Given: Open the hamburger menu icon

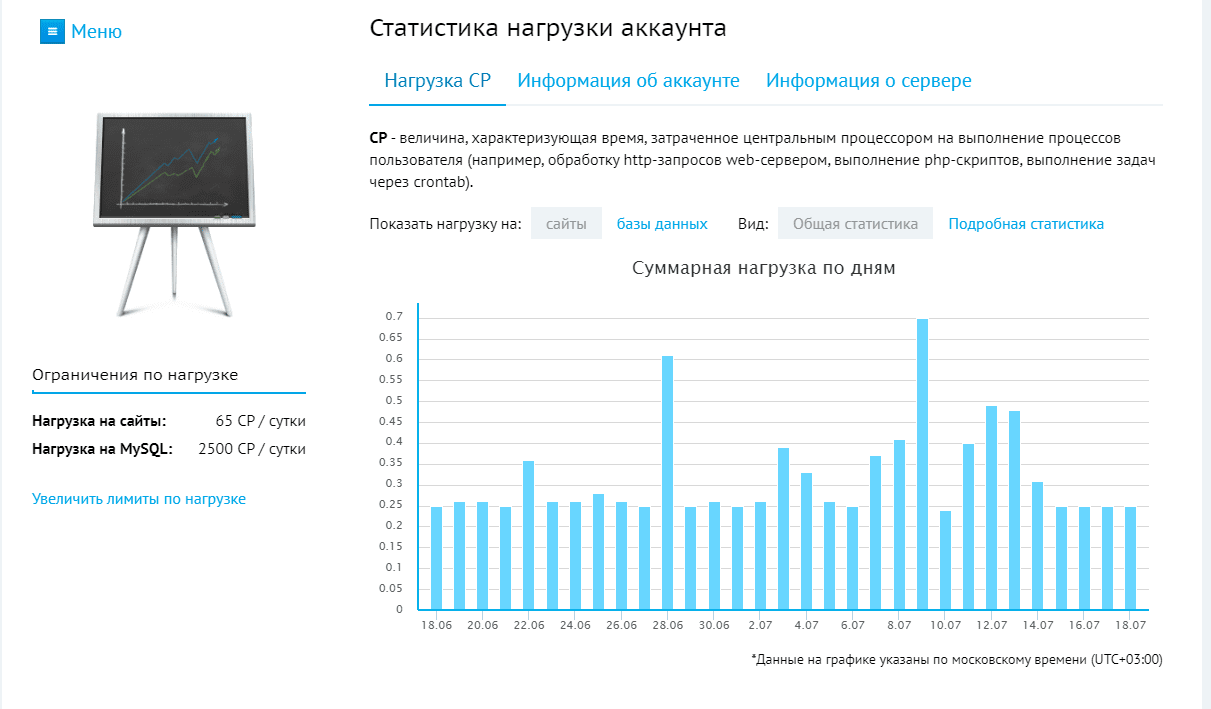Looking at the screenshot, I should click(x=52, y=31).
